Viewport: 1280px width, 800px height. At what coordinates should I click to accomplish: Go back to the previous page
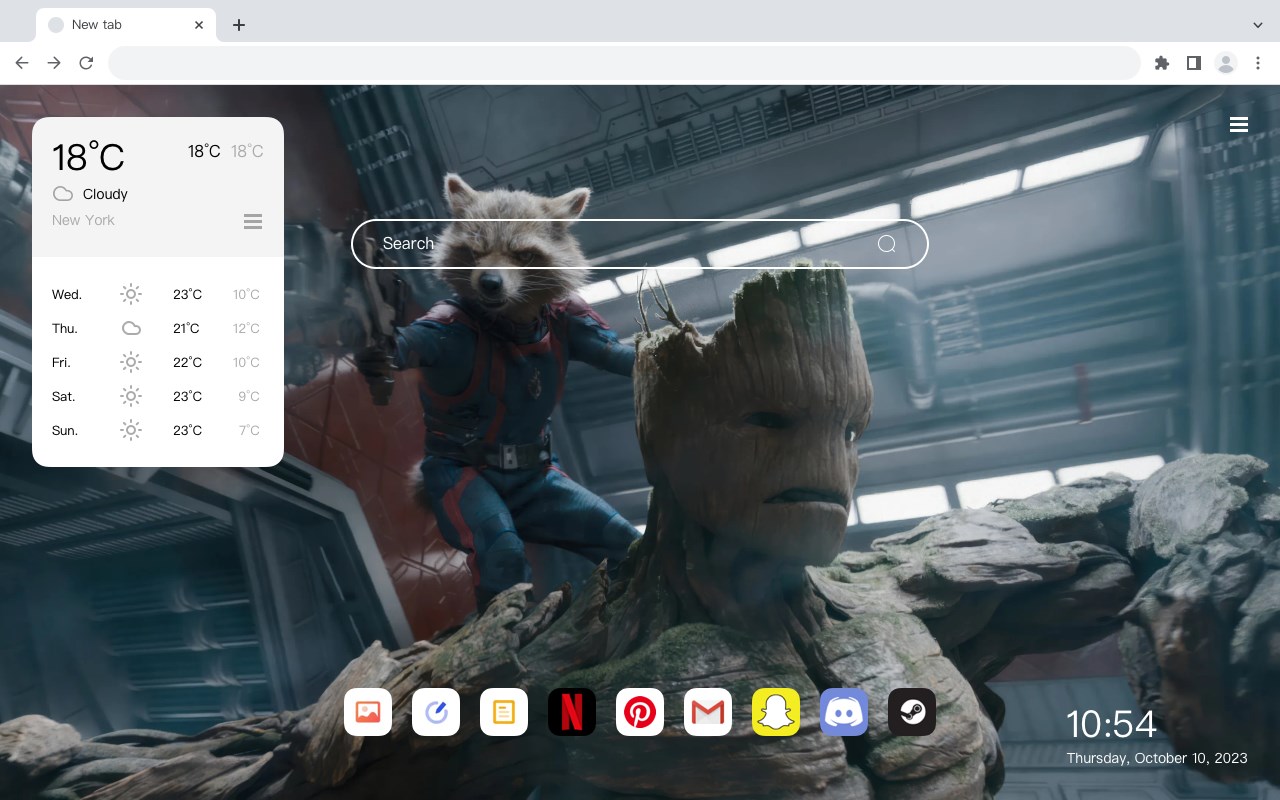pos(22,63)
